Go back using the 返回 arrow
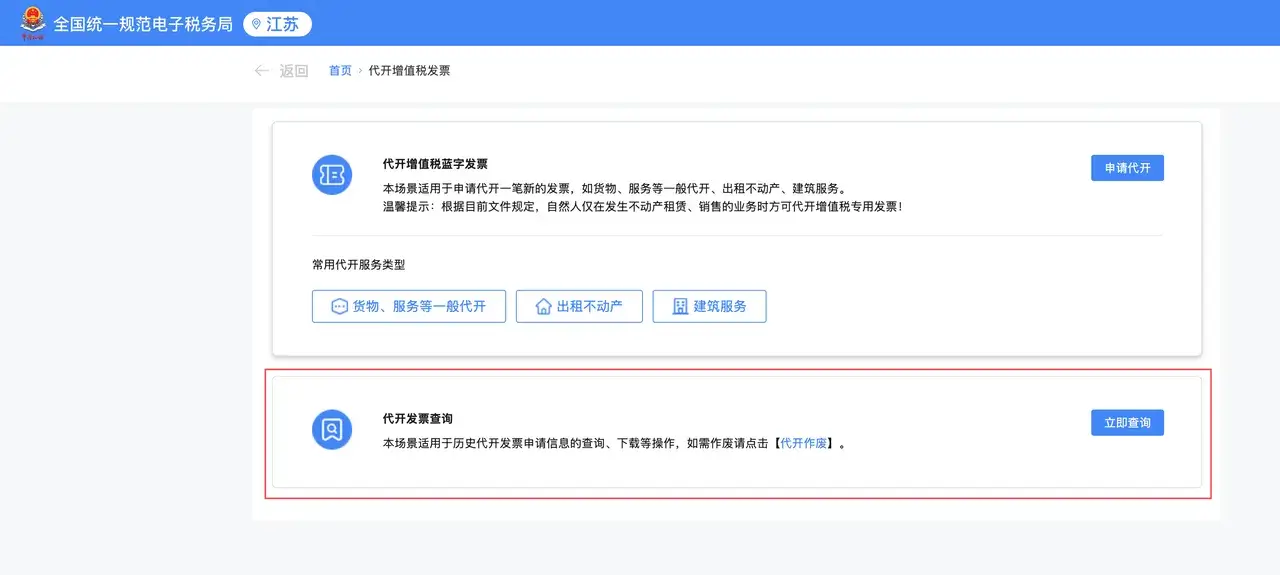Screen dimensions: 1280x575 pyautogui.click(x=262, y=71)
